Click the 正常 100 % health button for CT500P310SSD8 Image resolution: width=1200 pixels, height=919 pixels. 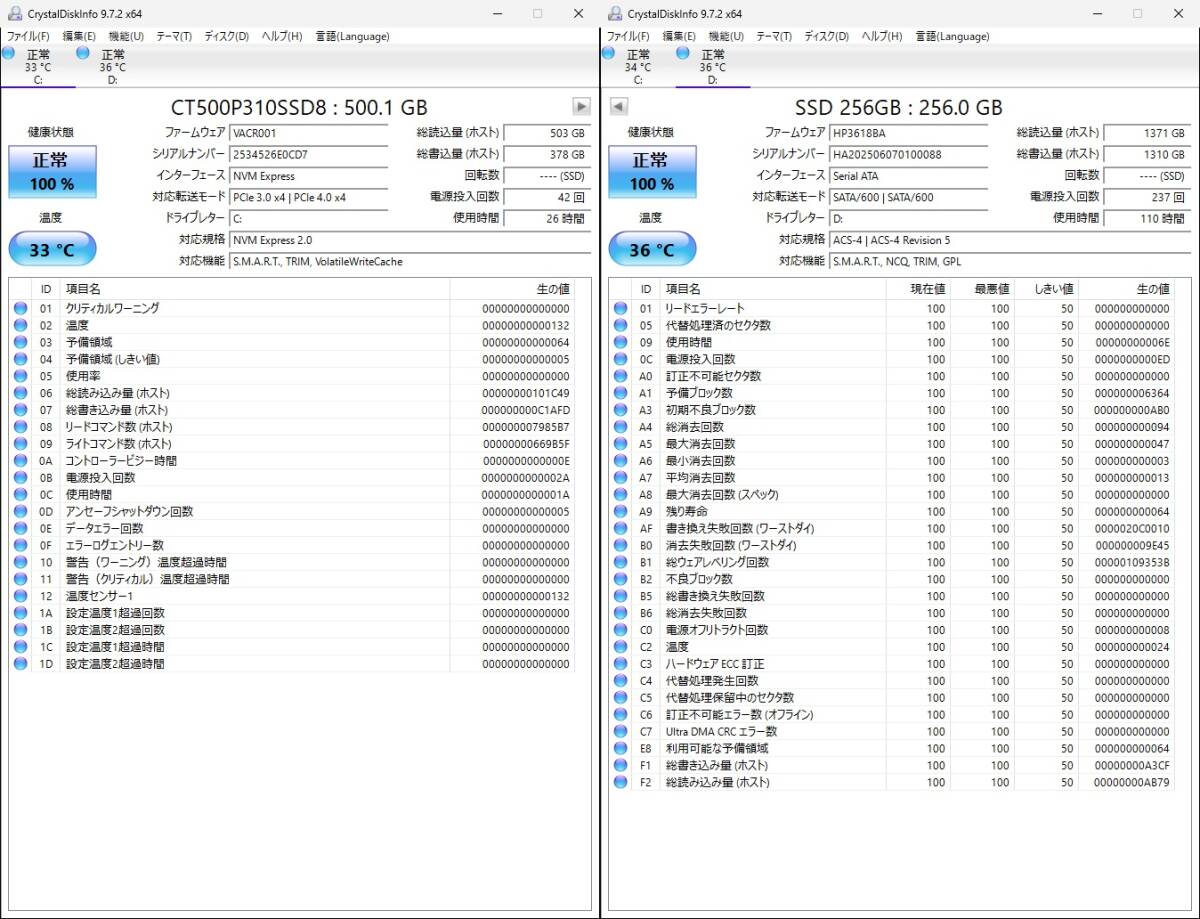click(52, 172)
